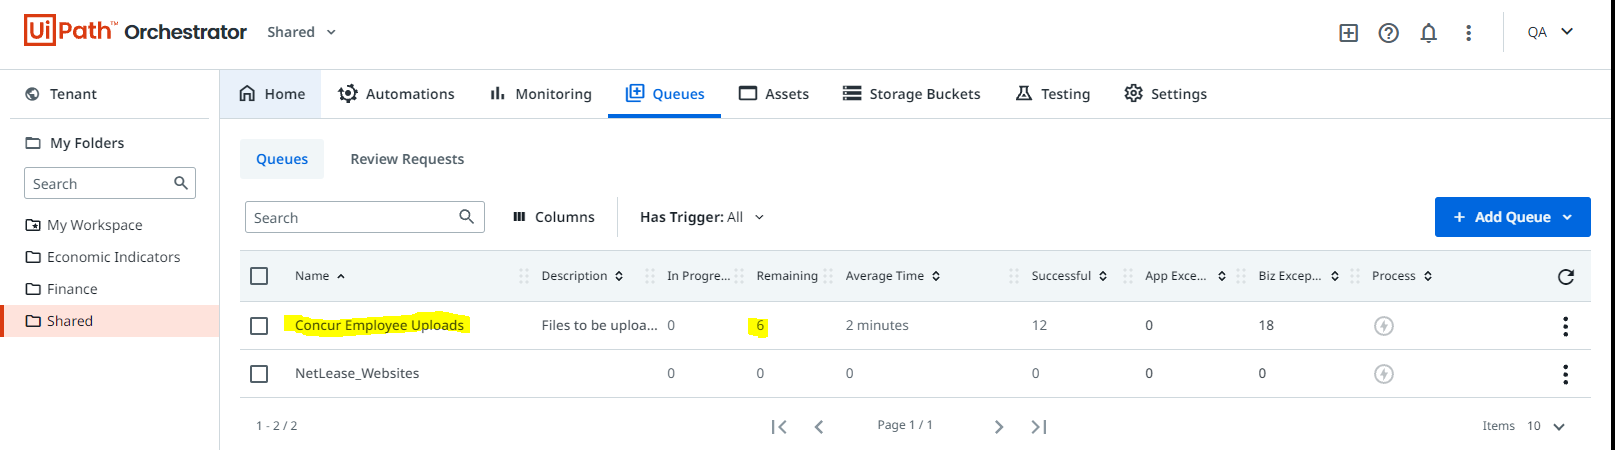This screenshot has width=1615, height=450.
Task: Open the Monitoring tab
Action: pyautogui.click(x=540, y=94)
